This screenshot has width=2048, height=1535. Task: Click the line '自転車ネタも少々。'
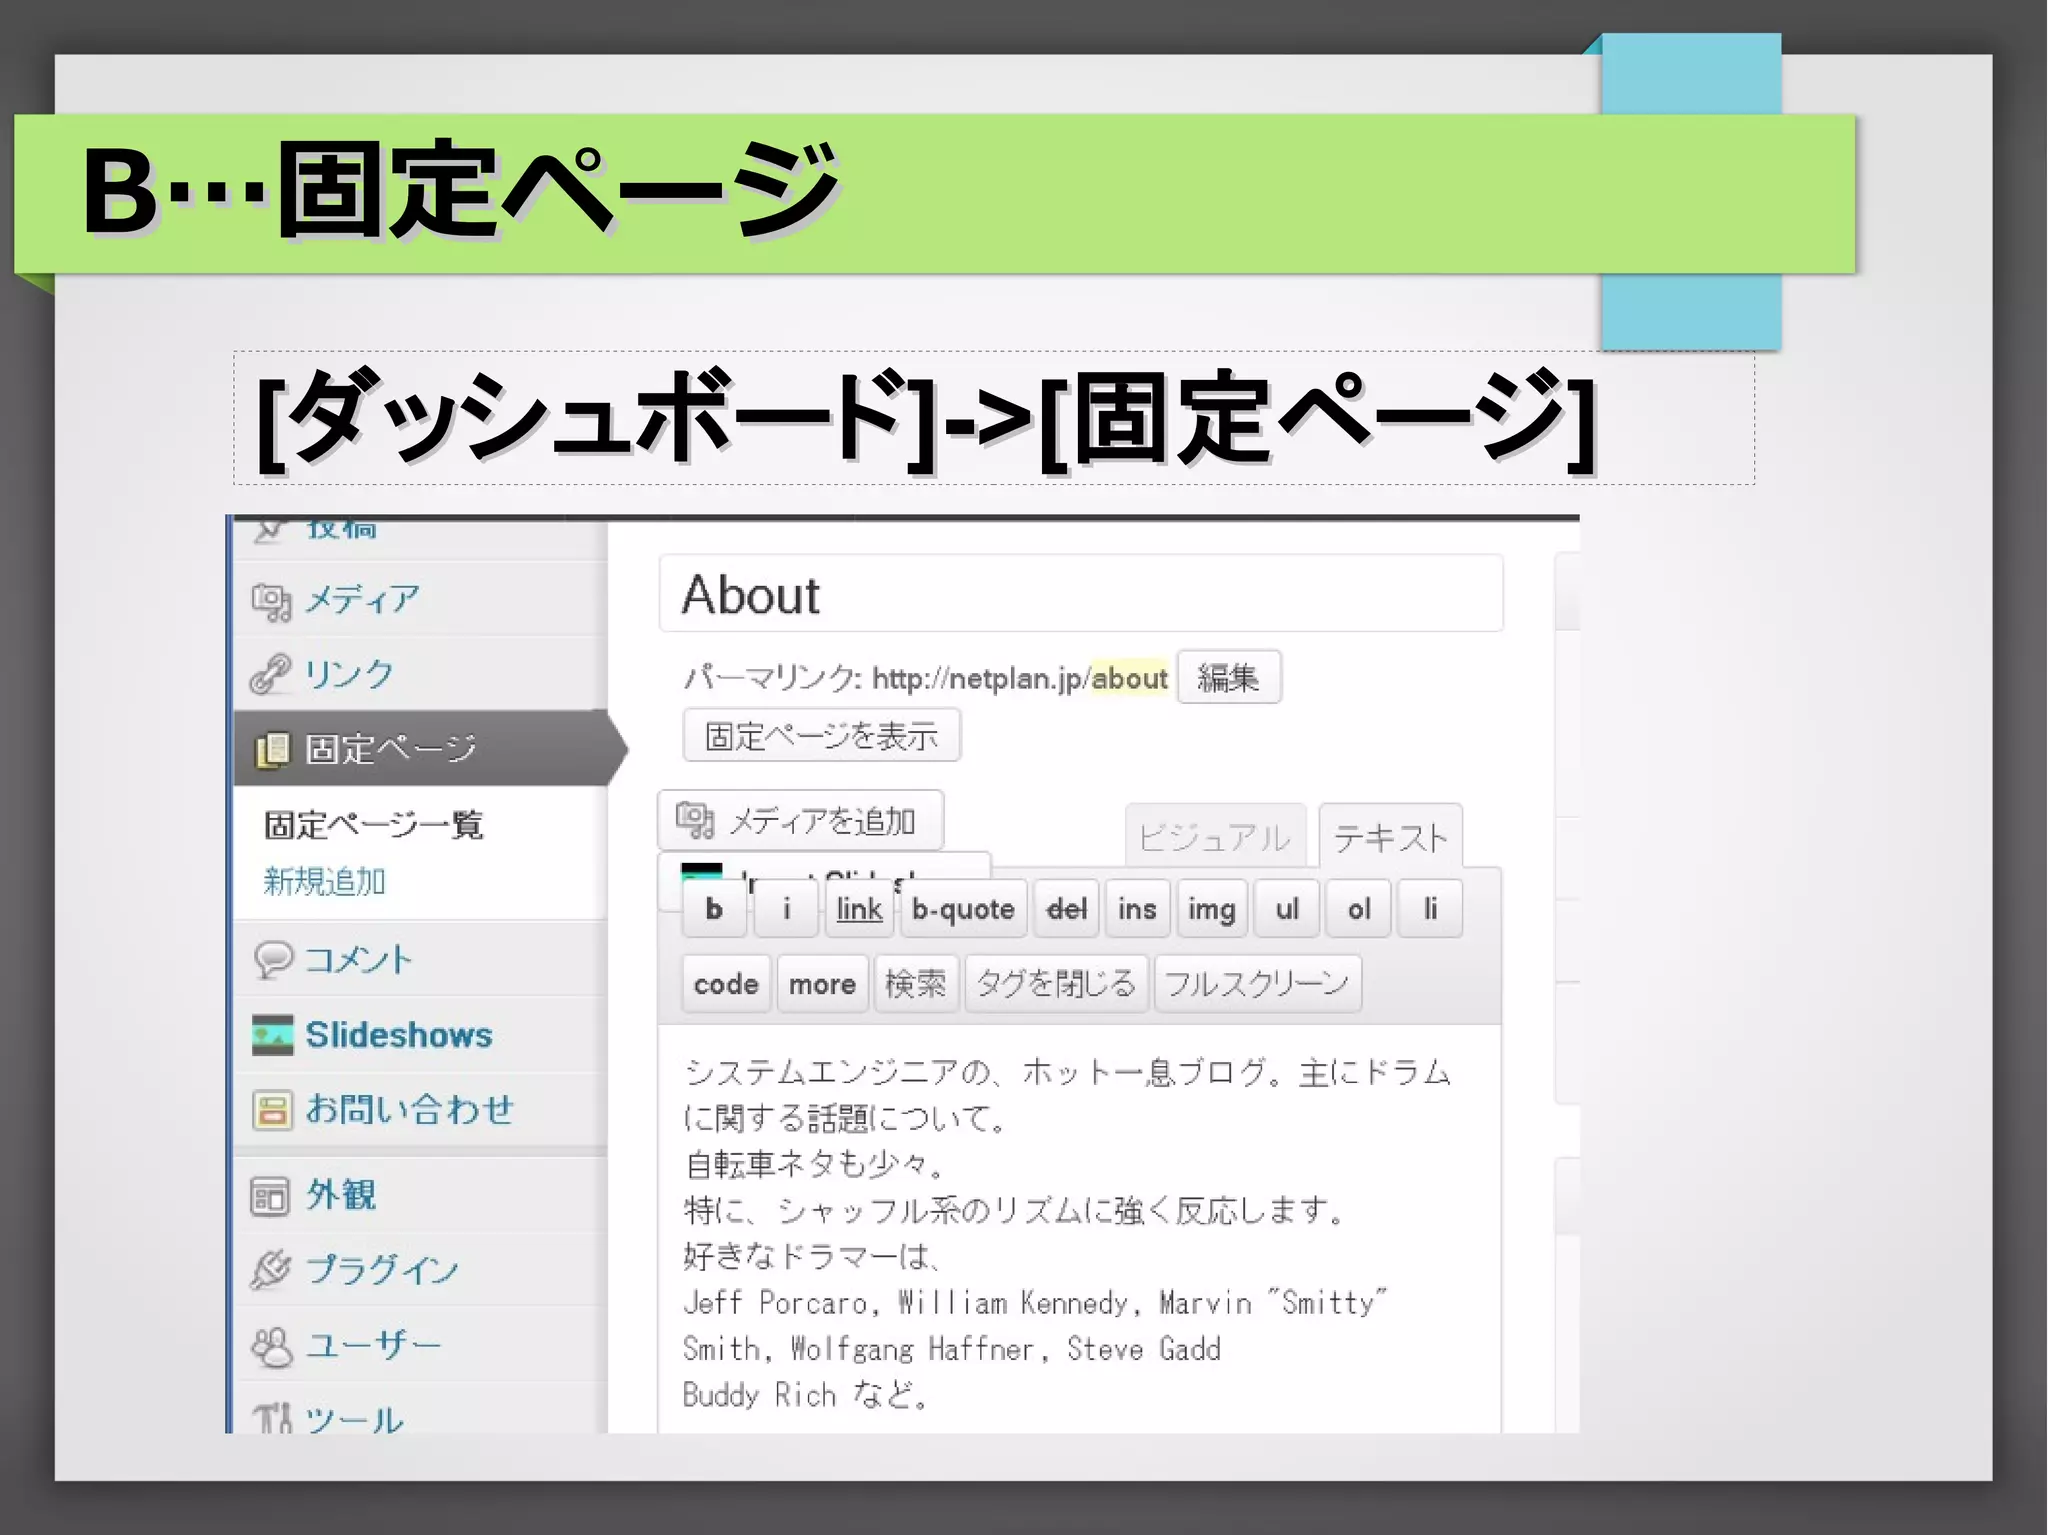pos(815,1164)
